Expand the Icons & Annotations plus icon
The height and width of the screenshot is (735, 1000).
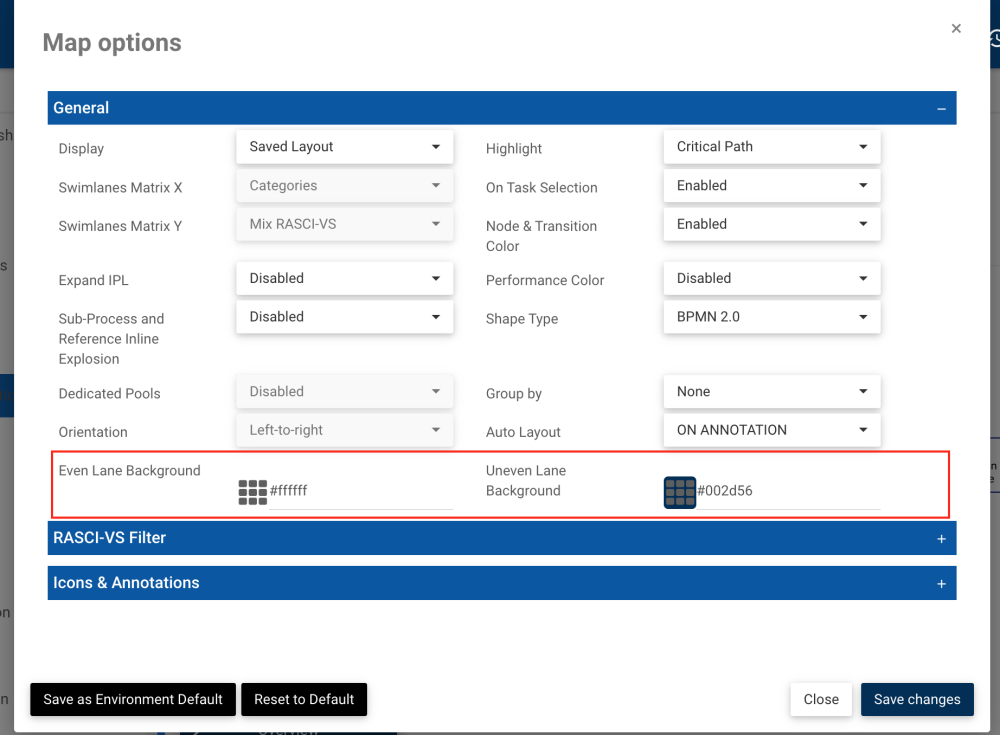tap(941, 584)
